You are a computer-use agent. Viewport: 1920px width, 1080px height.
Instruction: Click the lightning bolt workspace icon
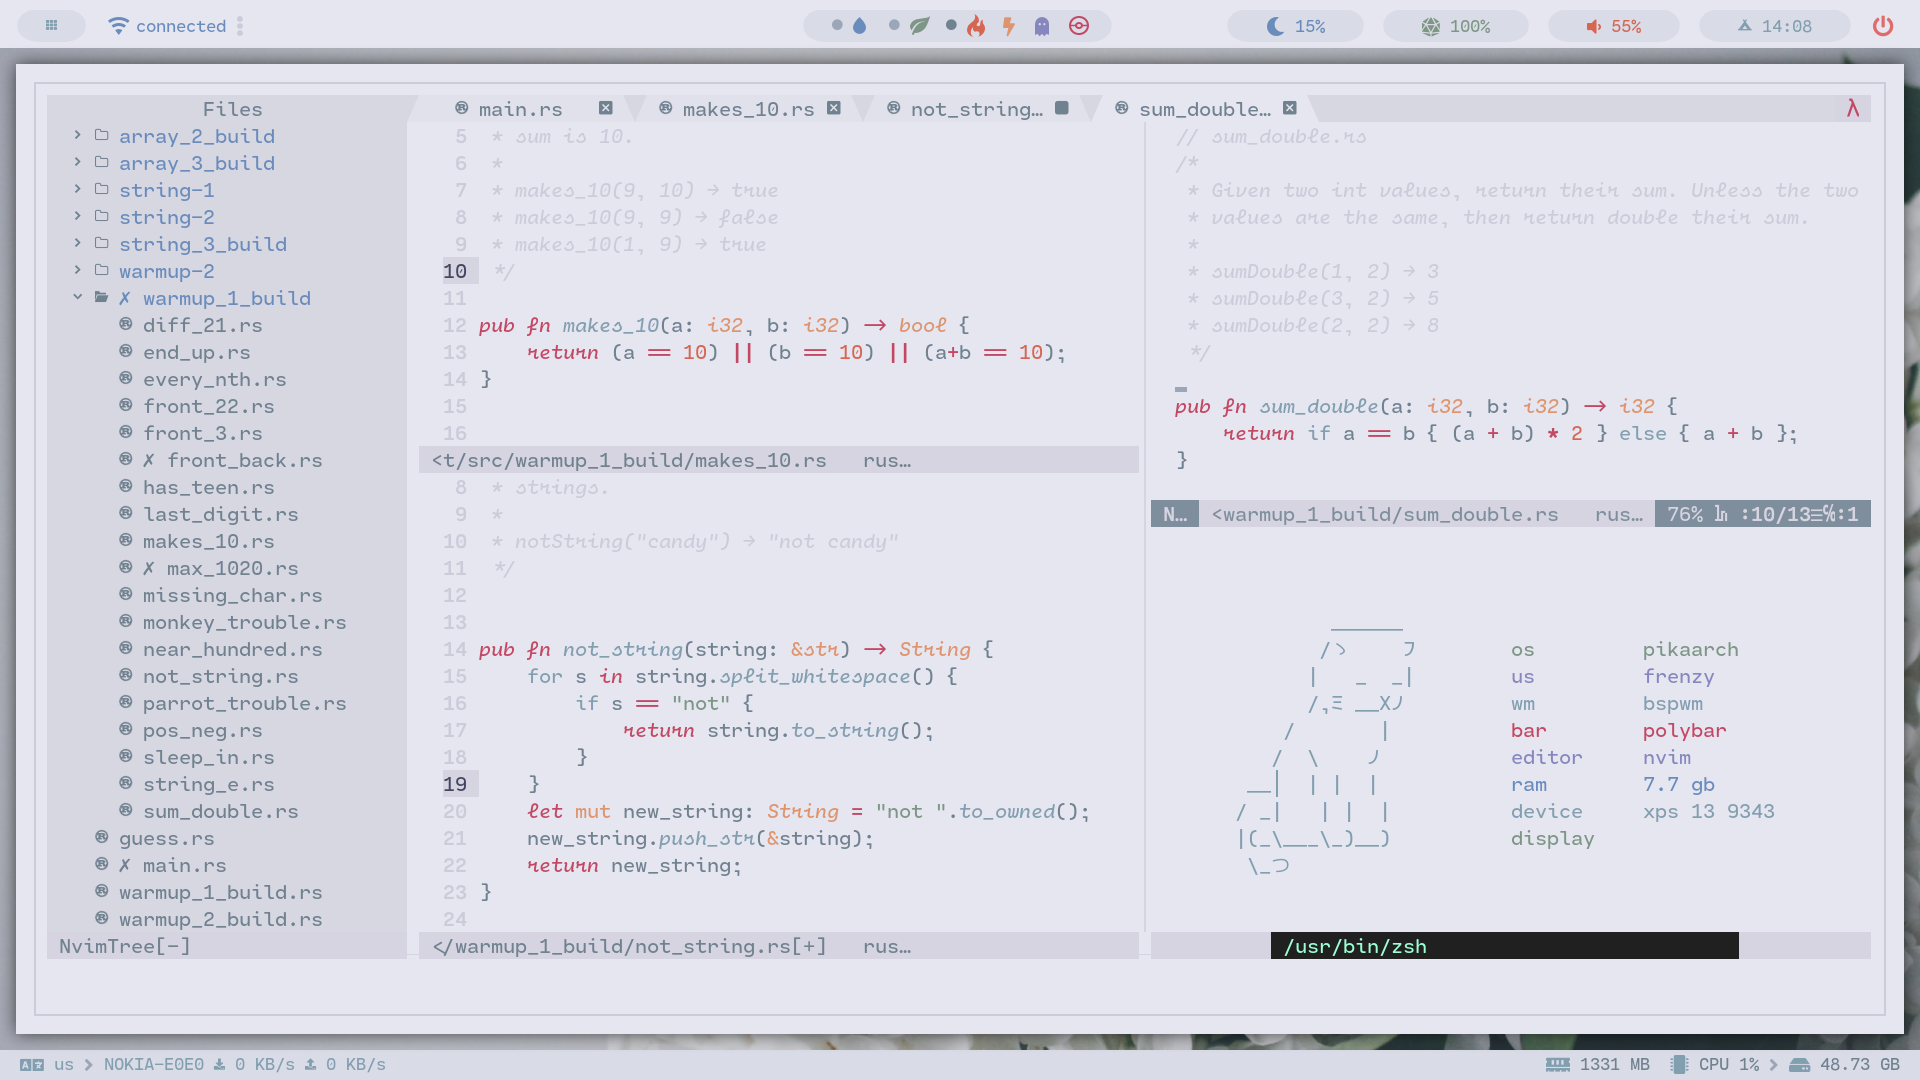click(1009, 26)
